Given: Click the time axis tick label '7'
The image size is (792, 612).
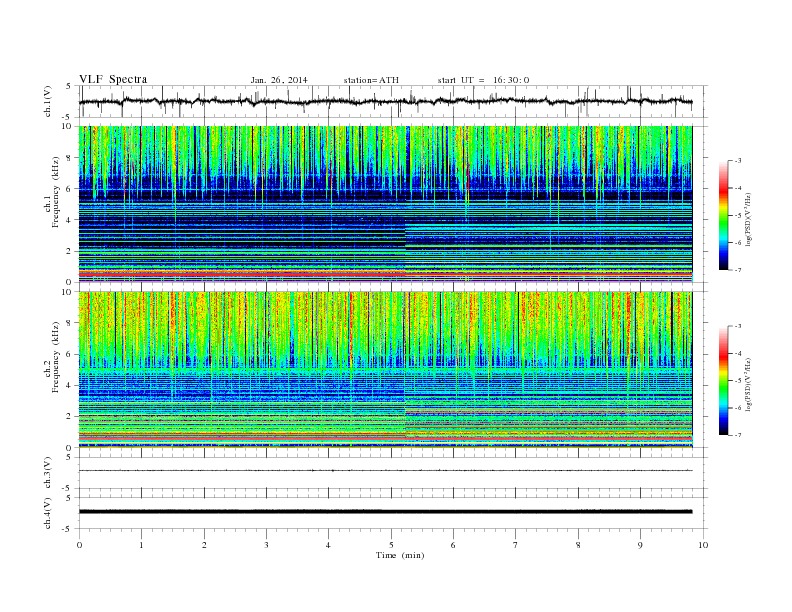Looking at the screenshot, I should [x=516, y=545].
